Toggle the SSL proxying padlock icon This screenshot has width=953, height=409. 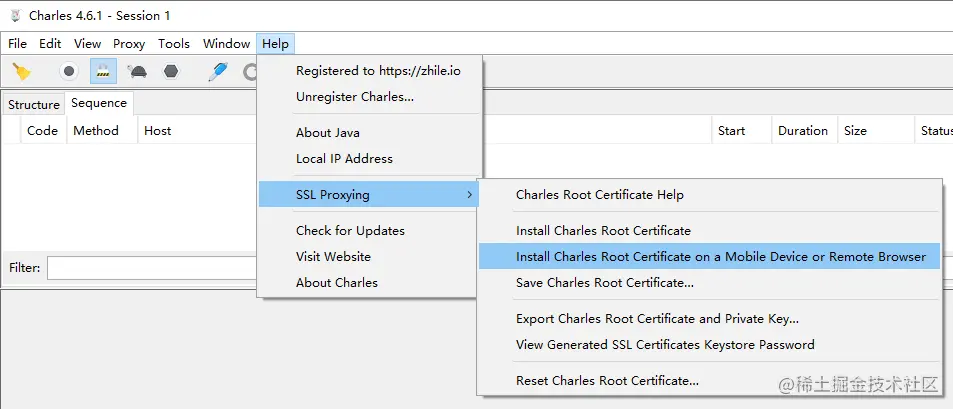103,72
